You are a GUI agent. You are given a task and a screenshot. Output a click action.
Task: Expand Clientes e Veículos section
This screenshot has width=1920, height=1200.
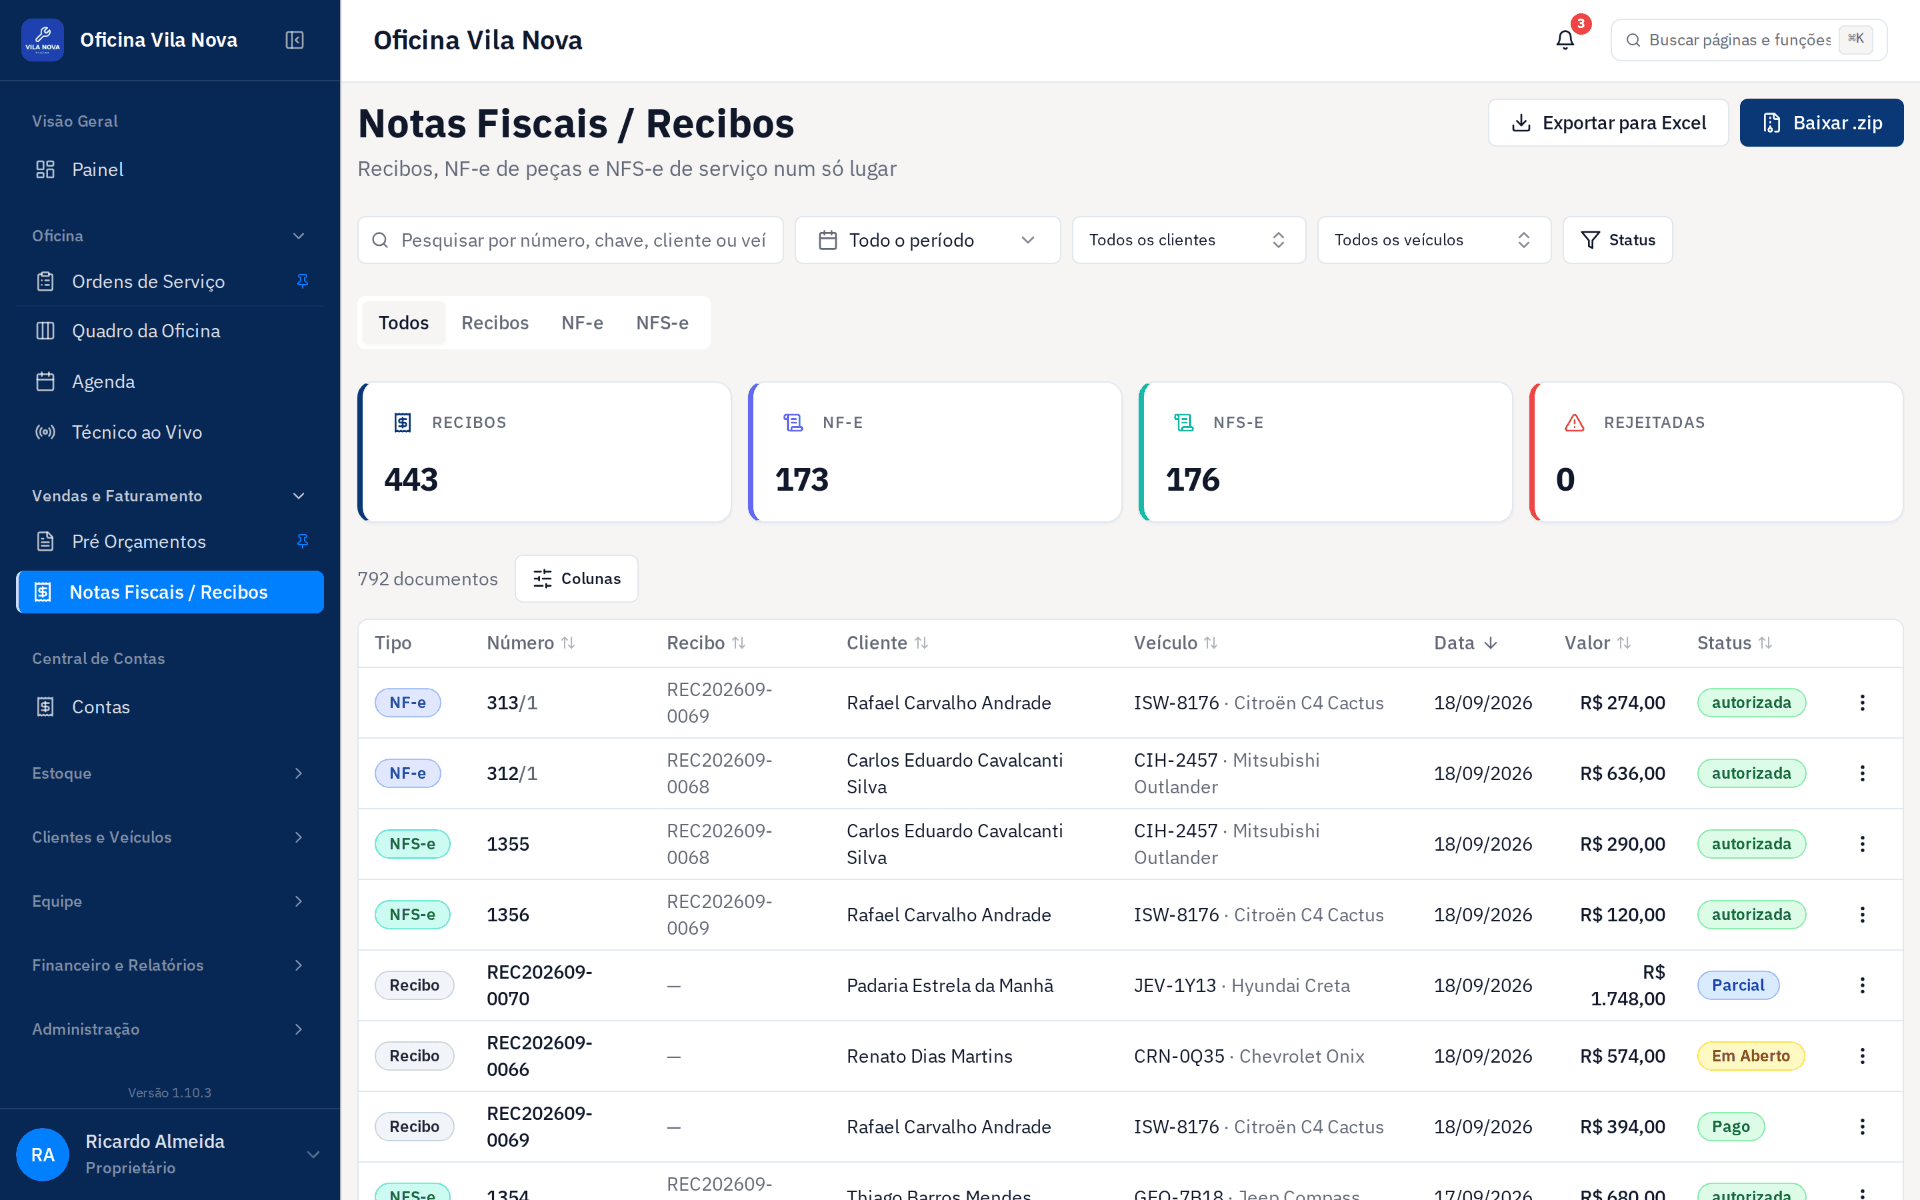click(x=170, y=837)
